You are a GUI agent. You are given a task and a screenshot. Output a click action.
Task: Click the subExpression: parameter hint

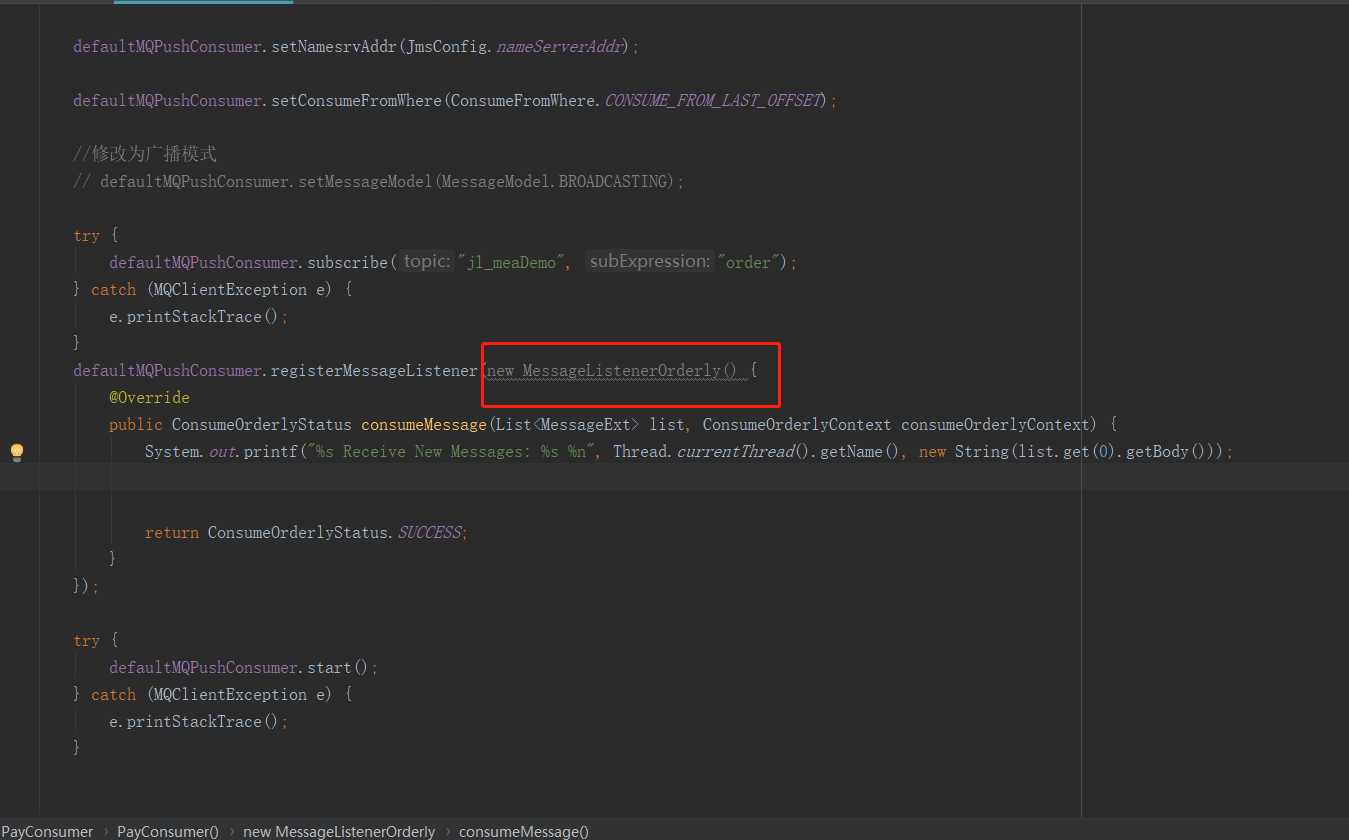649,262
